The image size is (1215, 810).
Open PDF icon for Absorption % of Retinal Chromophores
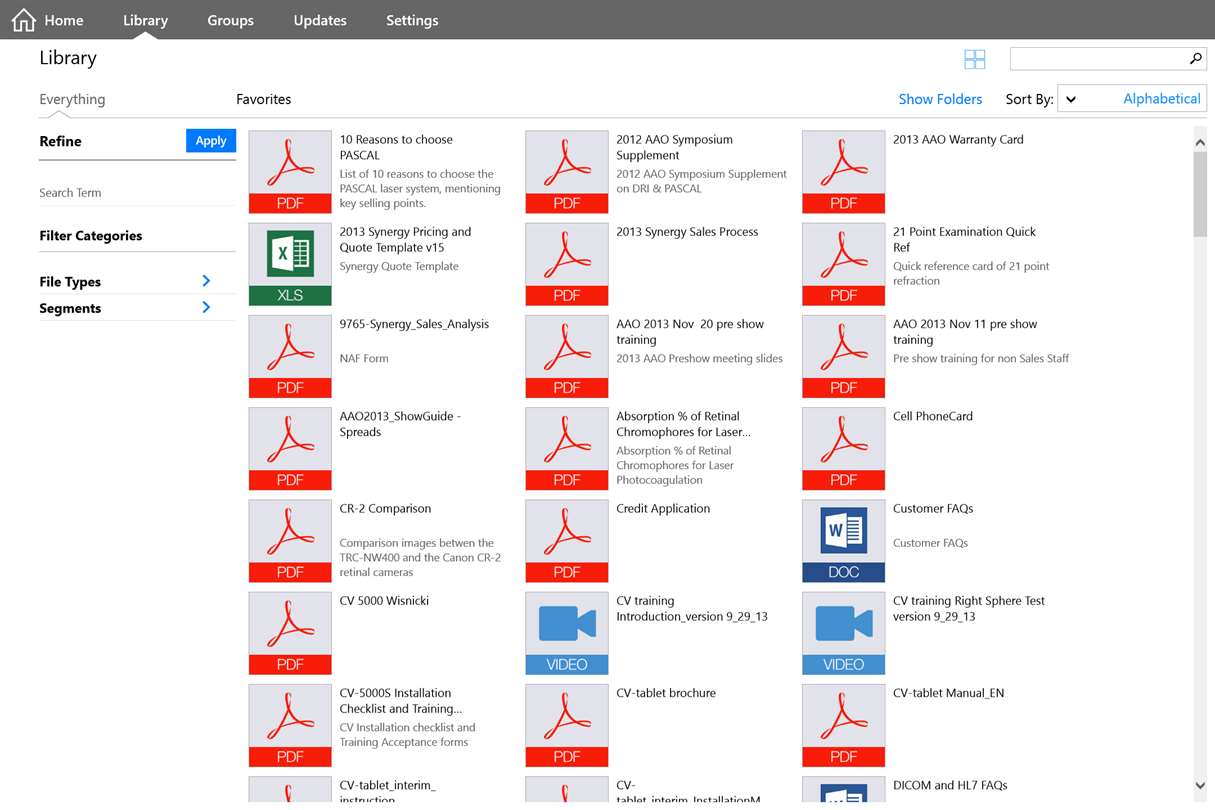click(567, 449)
